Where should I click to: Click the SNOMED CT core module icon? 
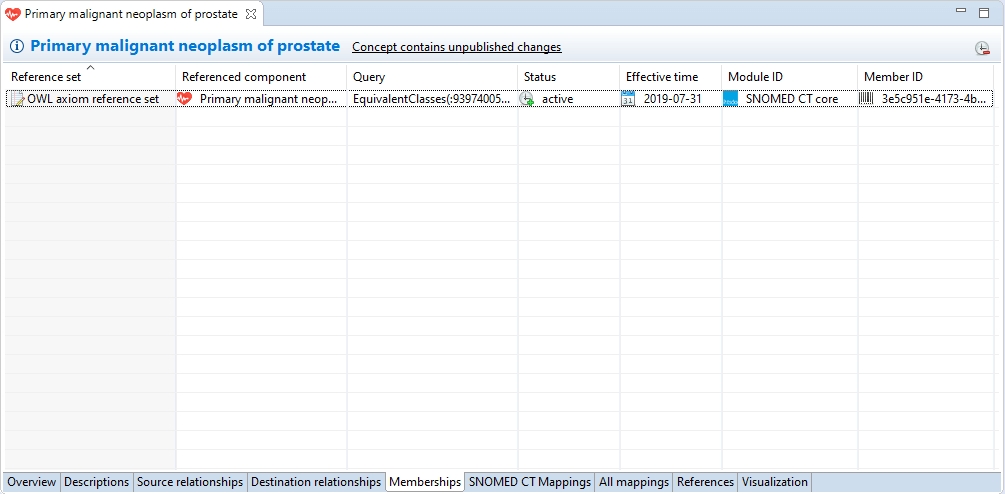[730, 99]
